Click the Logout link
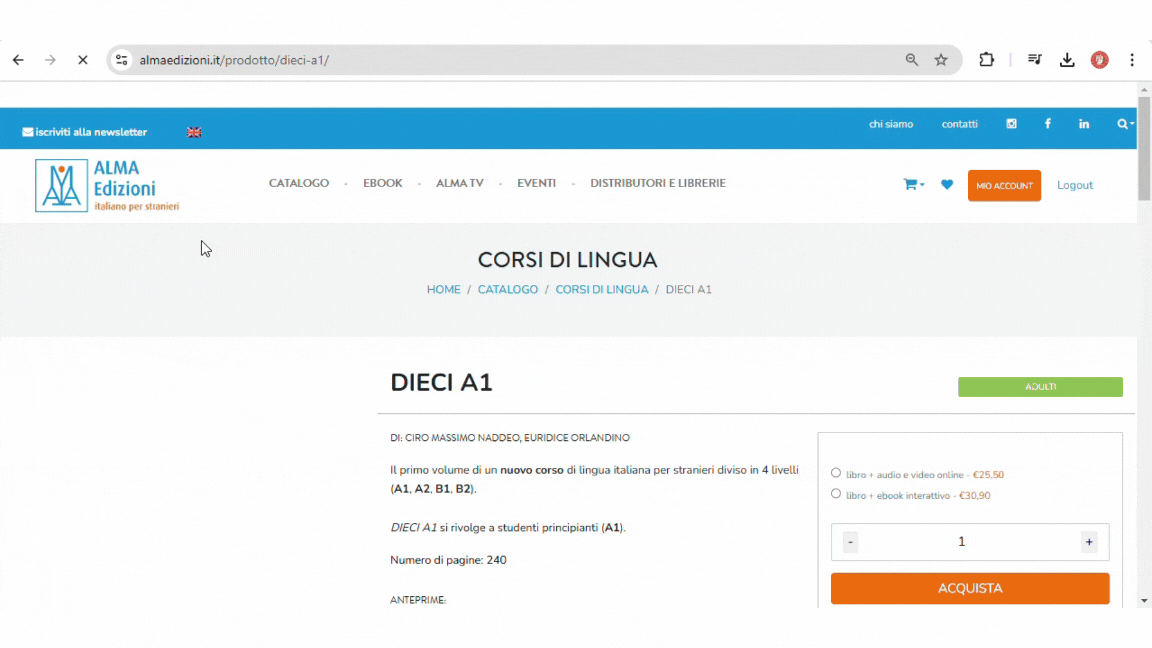This screenshot has width=1152, height=648. [1075, 185]
